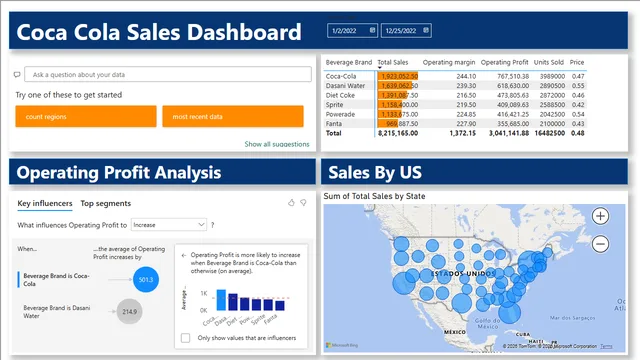Click the Price column header

[x=577, y=62]
